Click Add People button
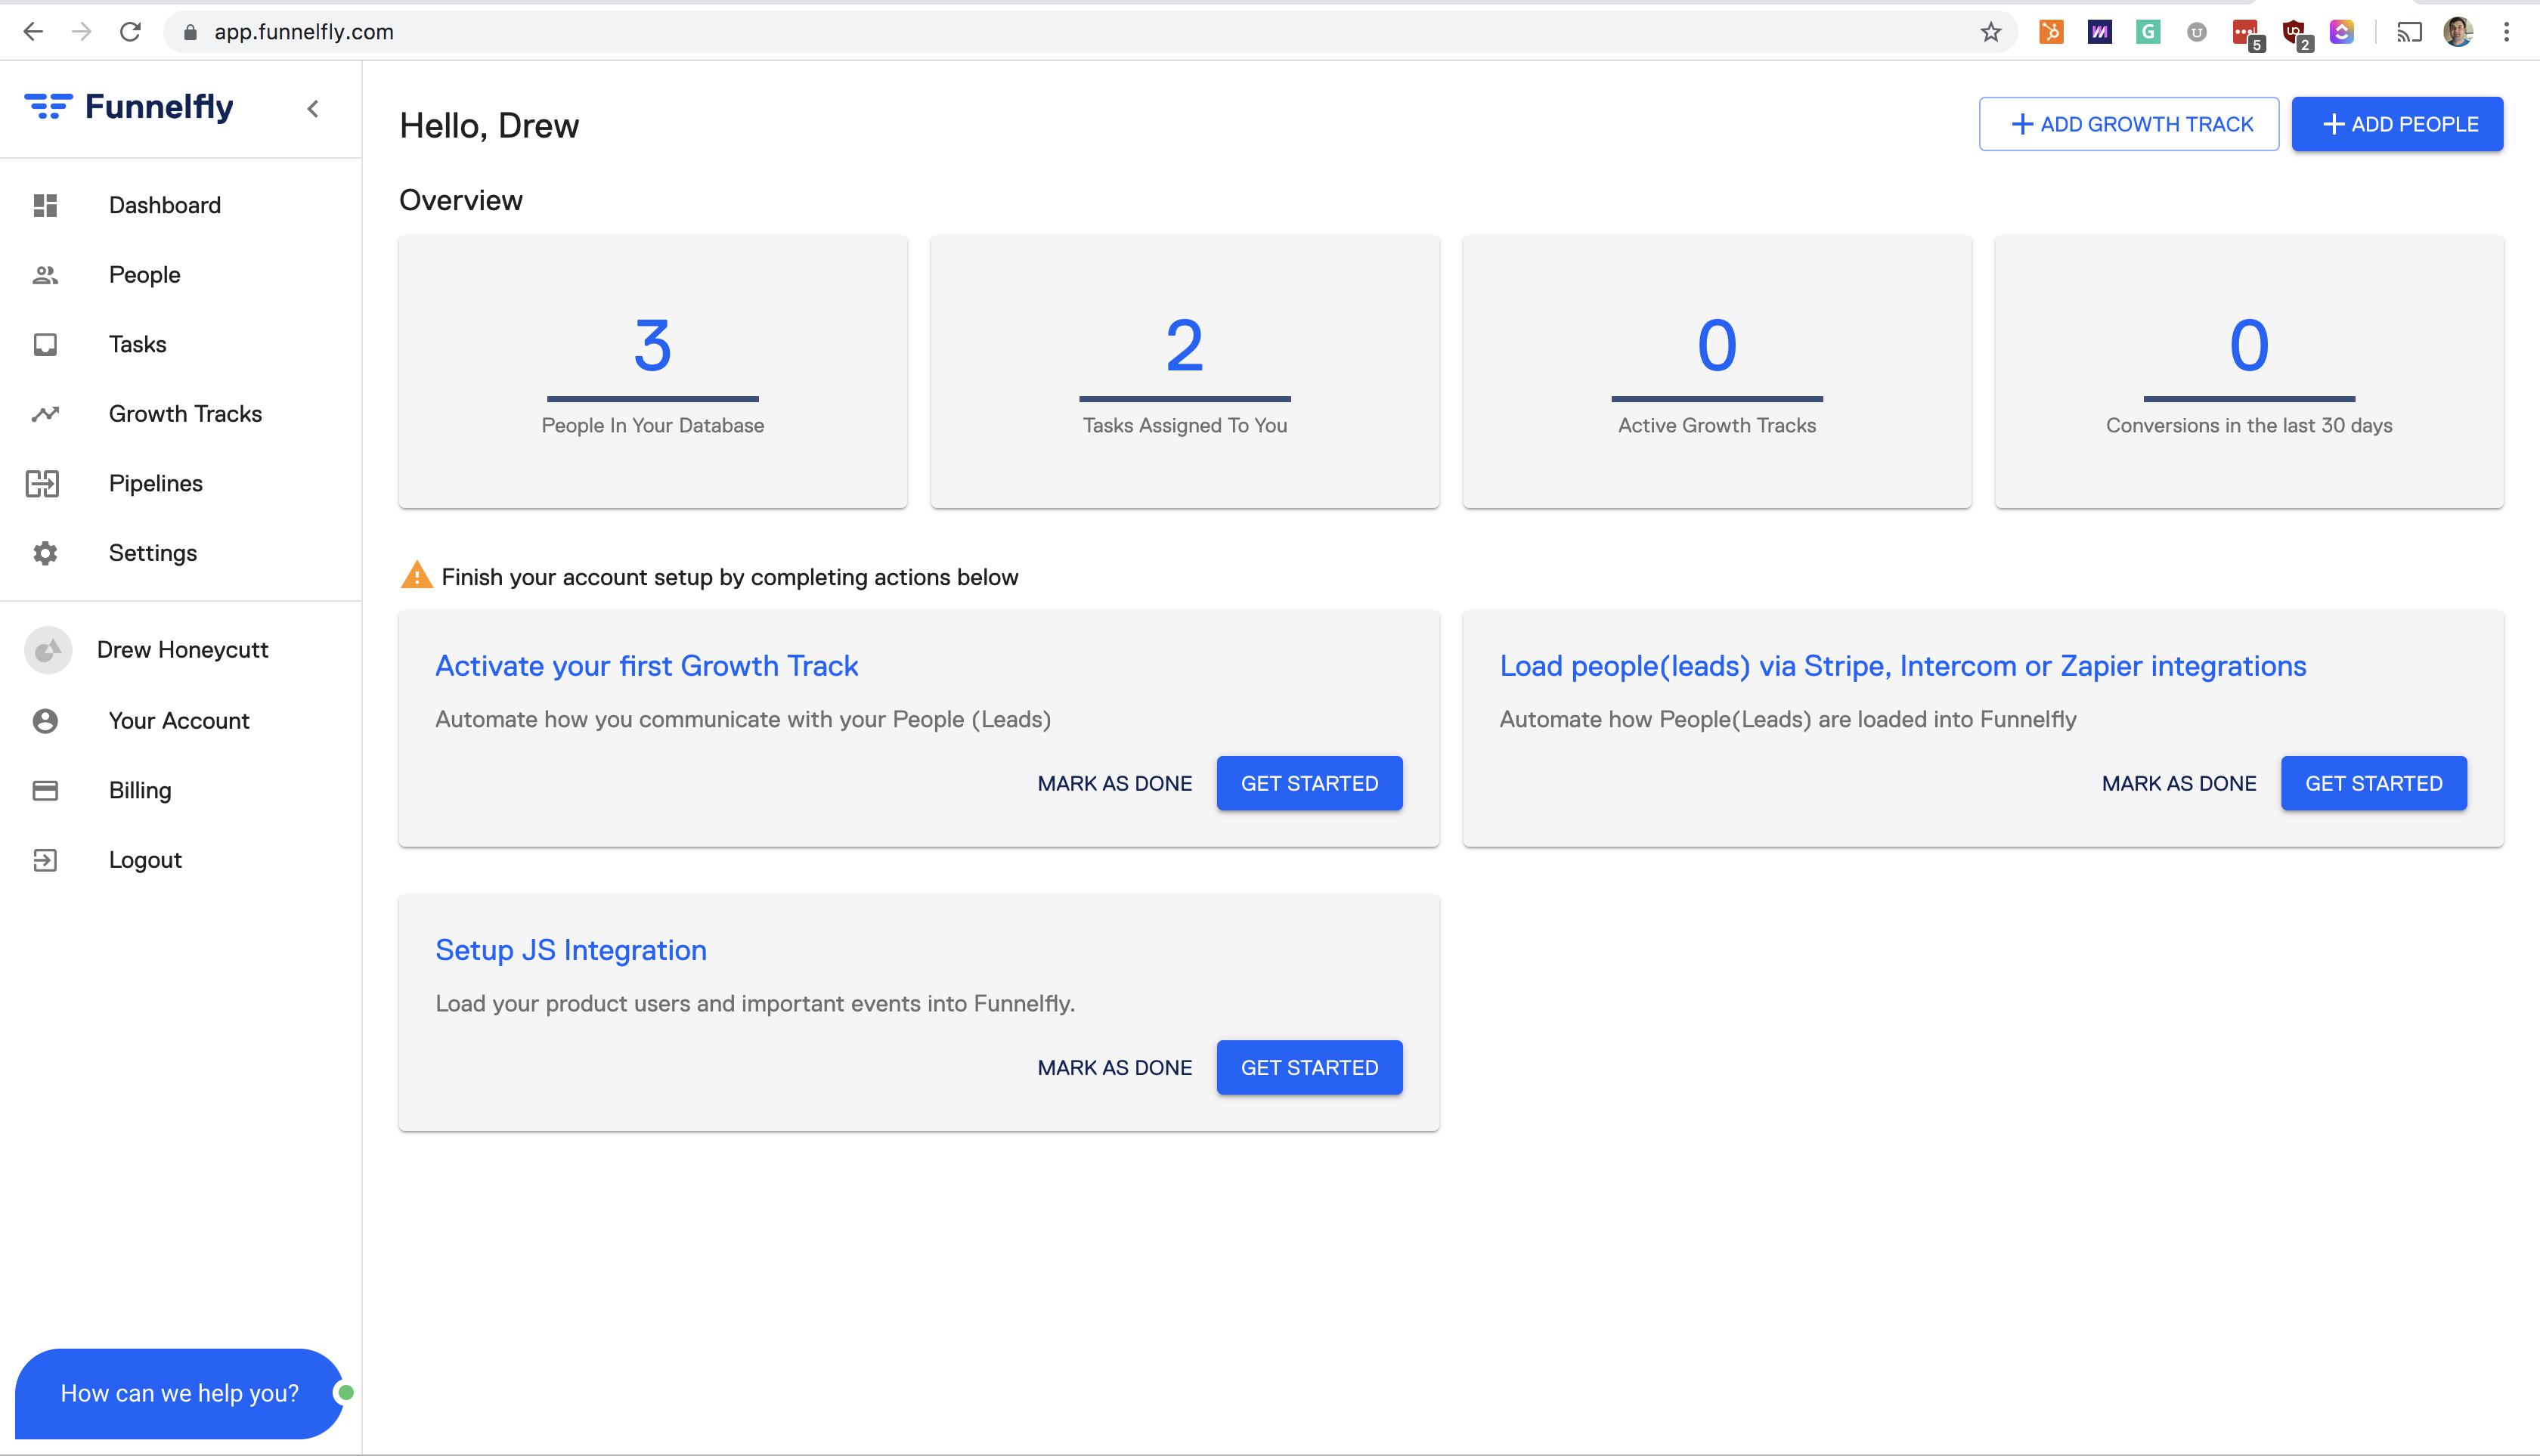The width and height of the screenshot is (2540, 1456). point(2397,124)
